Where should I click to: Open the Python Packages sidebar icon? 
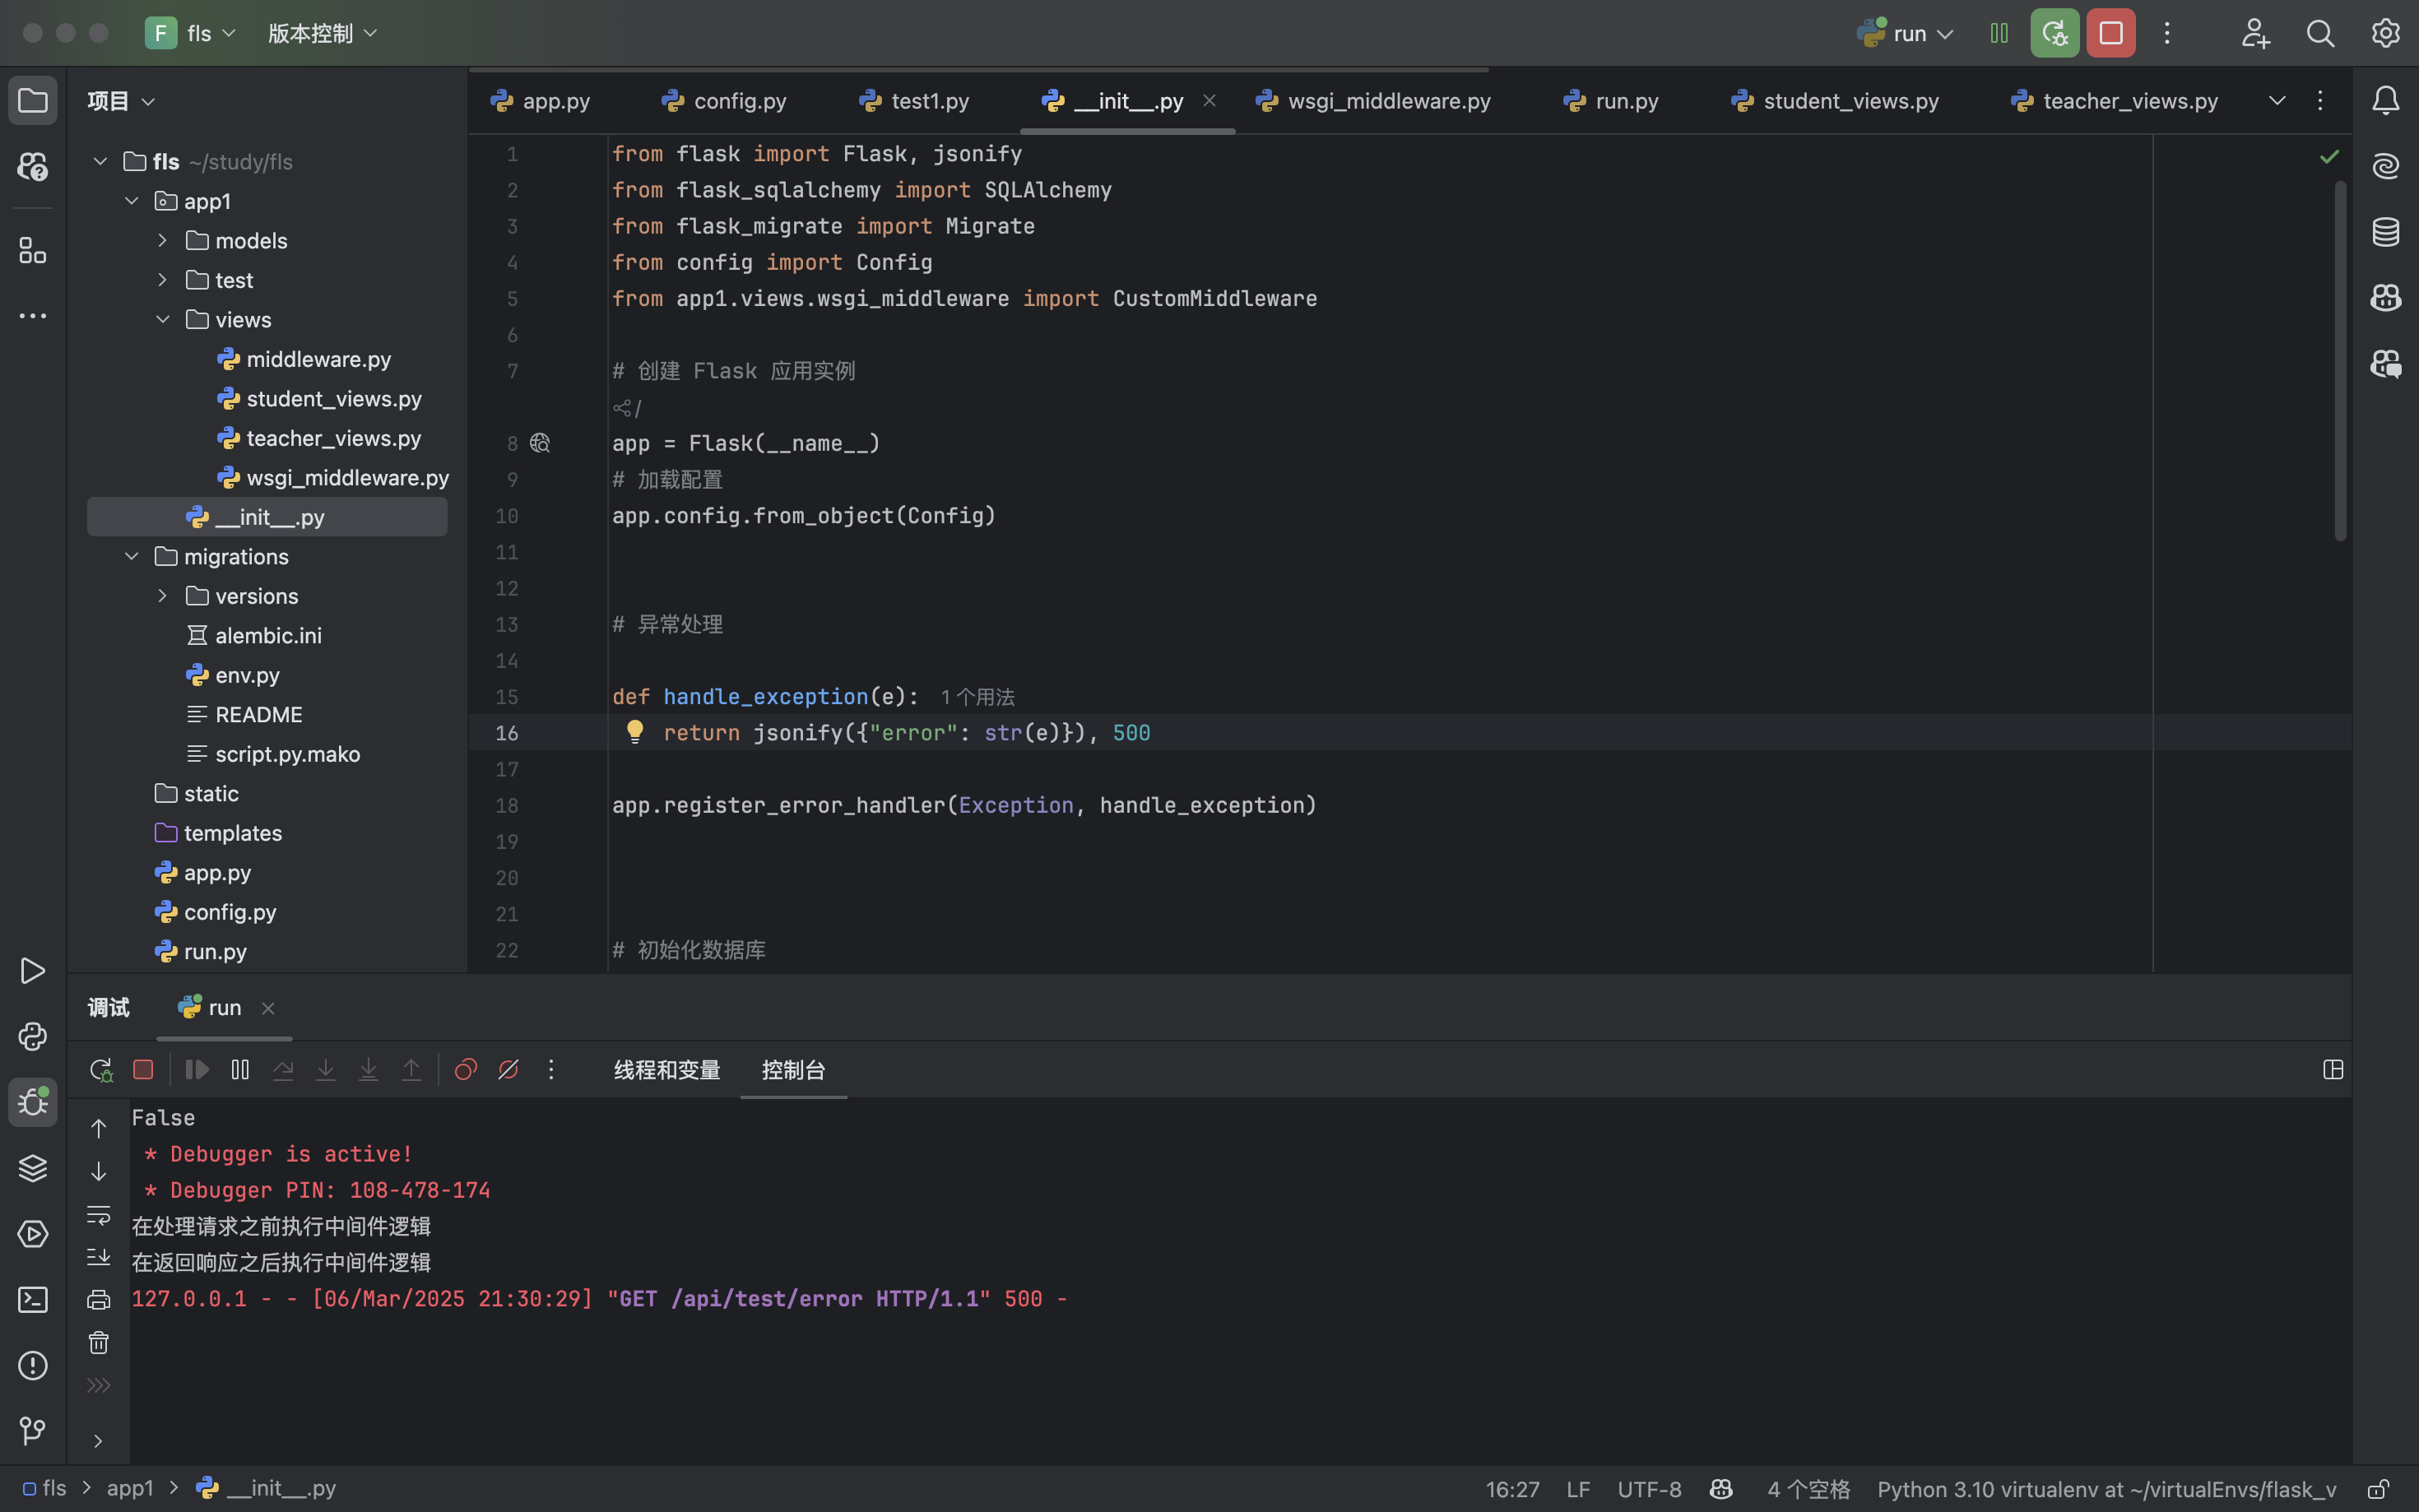click(x=32, y=1168)
